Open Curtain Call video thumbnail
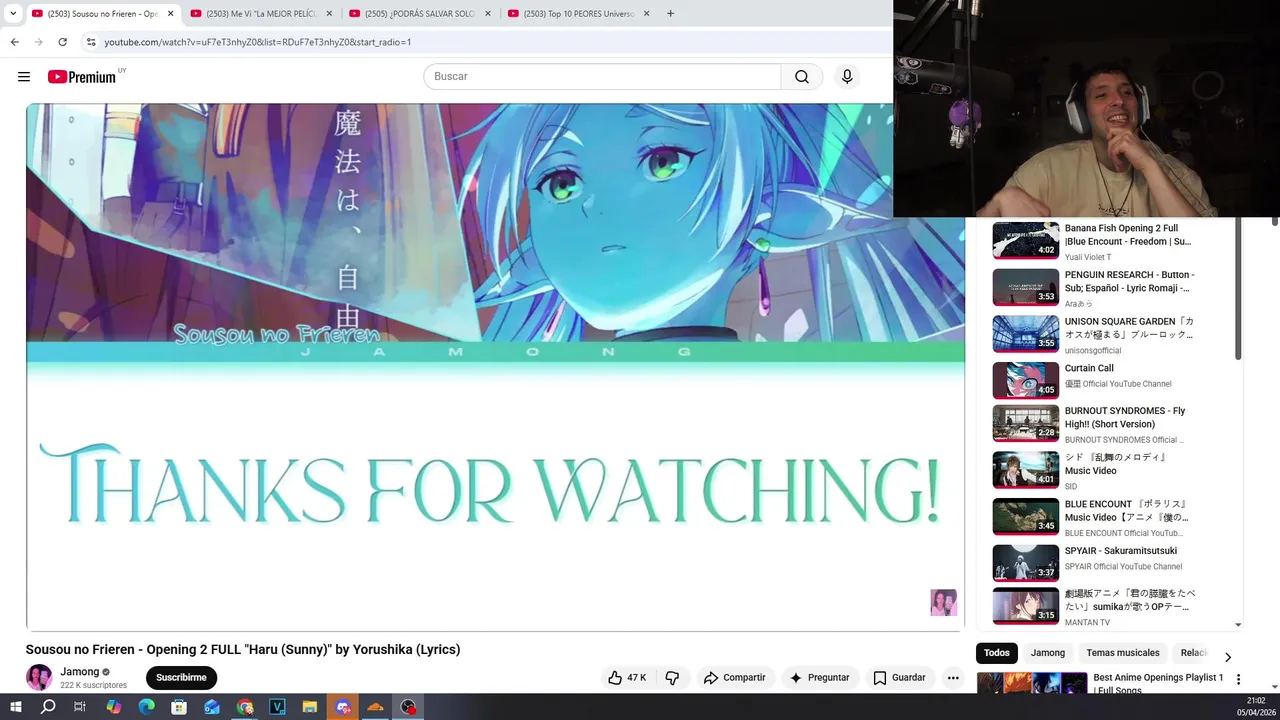The width and height of the screenshot is (1280, 720). [1025, 380]
